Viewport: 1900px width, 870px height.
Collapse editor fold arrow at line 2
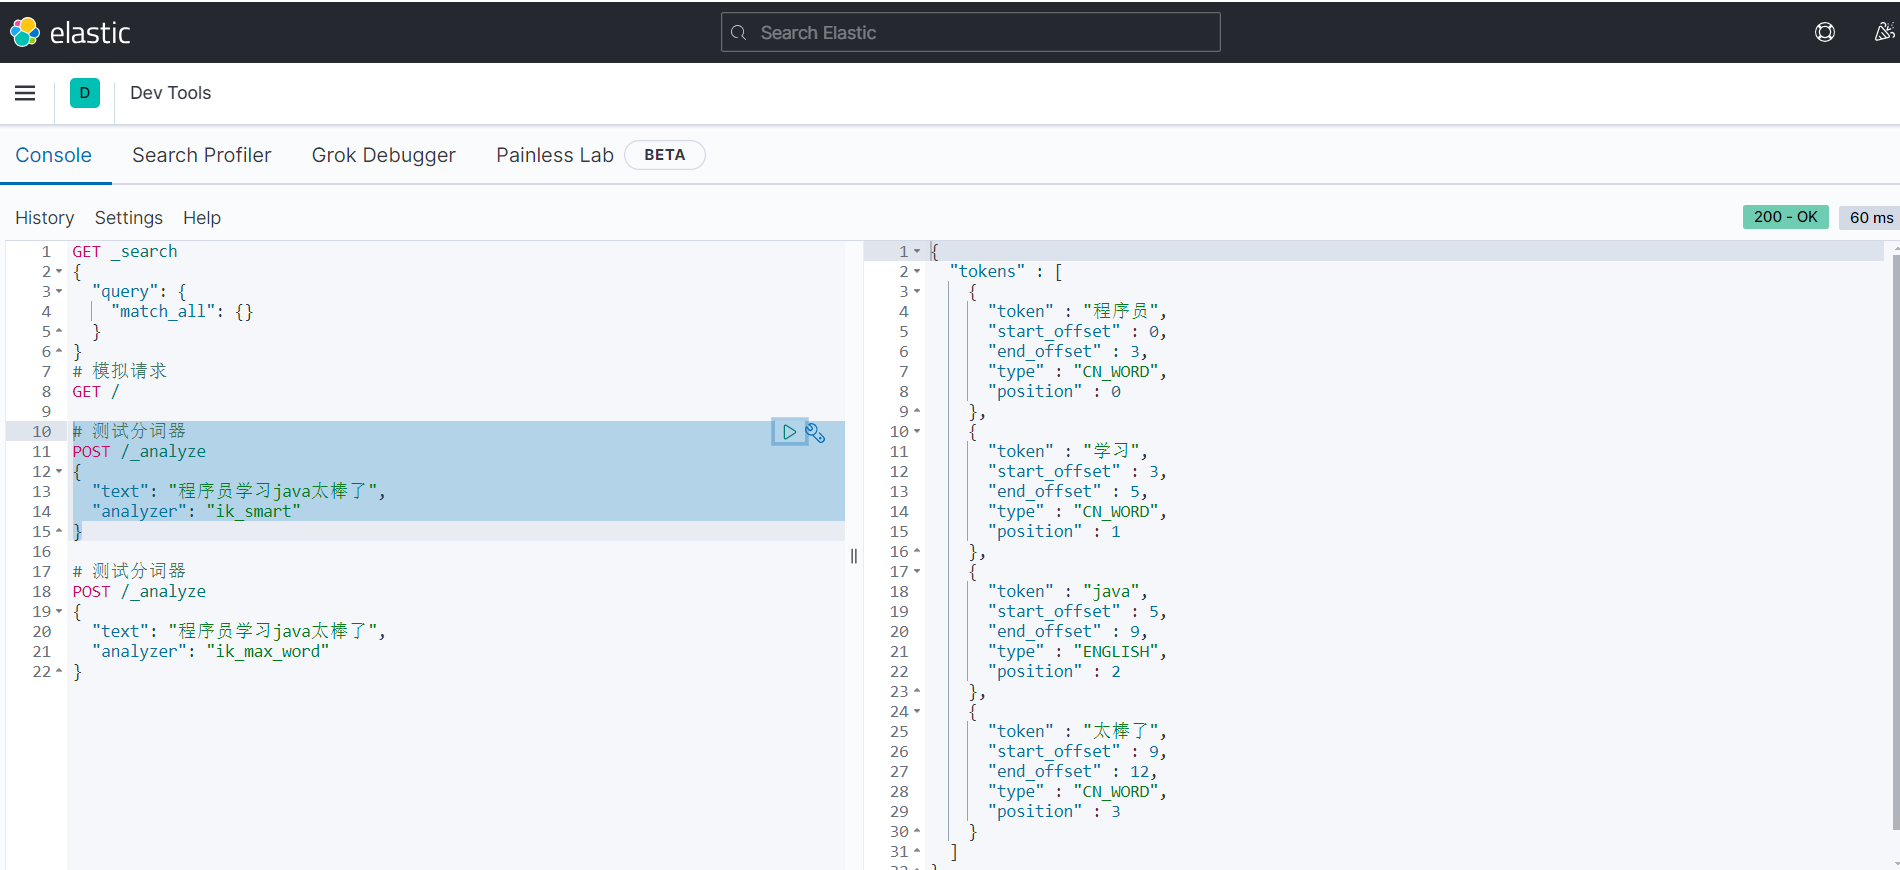pyautogui.click(x=59, y=272)
